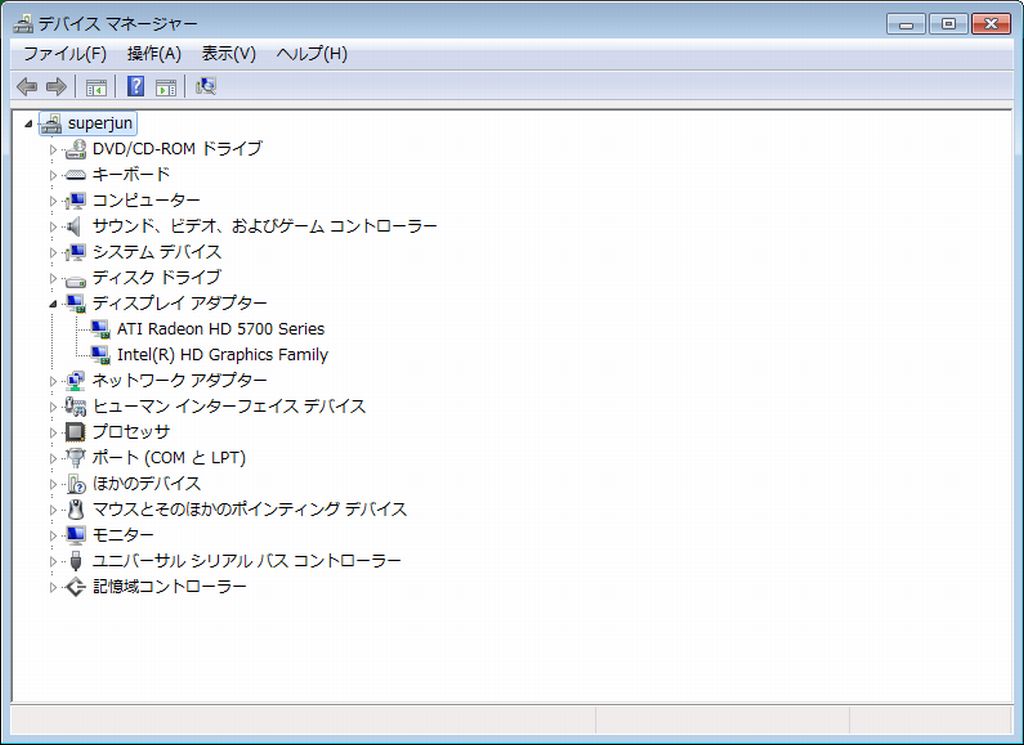The image size is (1024, 745).
Task: Expand the キーボード node
Action: click(x=53, y=175)
